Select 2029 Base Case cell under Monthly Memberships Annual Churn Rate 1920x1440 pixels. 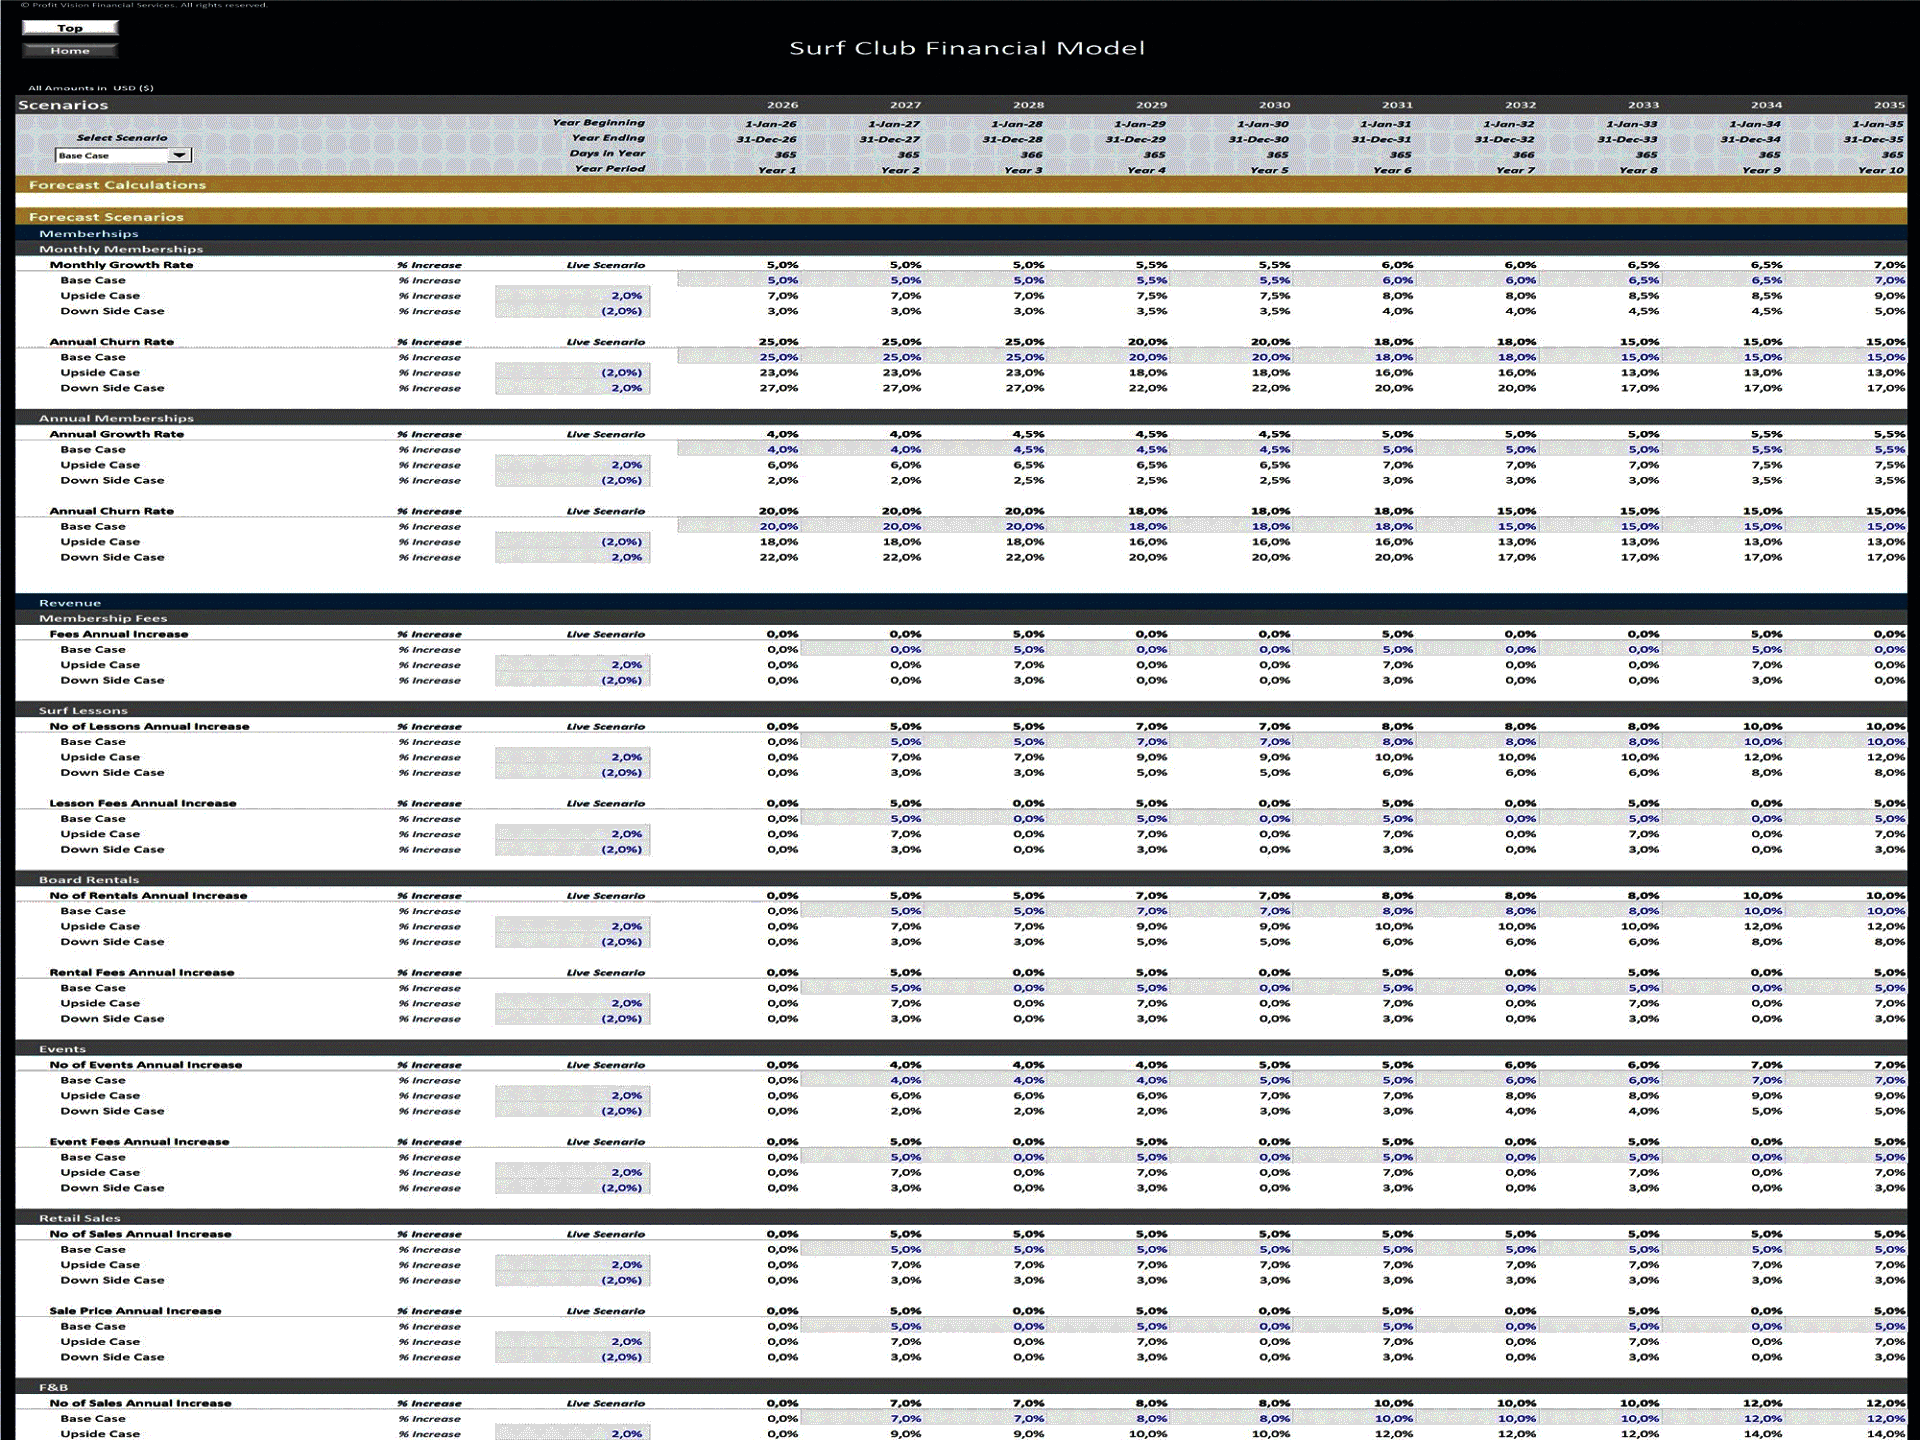click(x=1108, y=358)
